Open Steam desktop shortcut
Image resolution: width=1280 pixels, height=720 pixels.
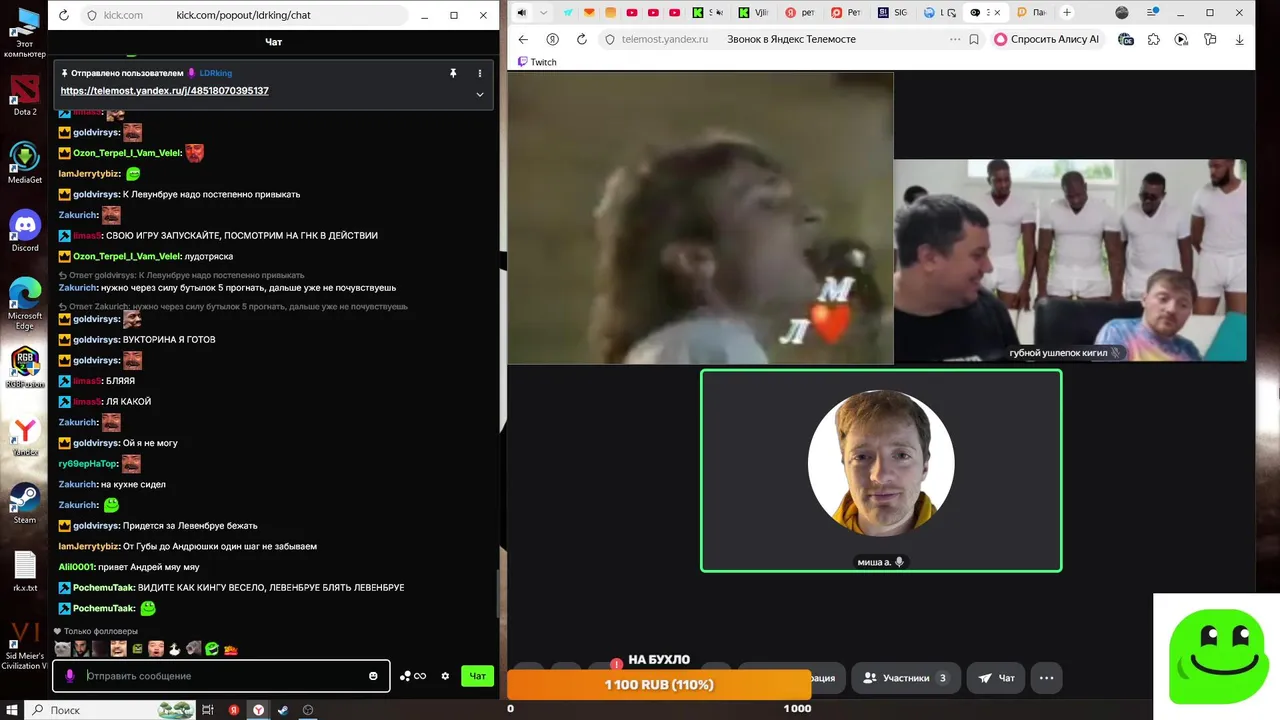(25, 503)
